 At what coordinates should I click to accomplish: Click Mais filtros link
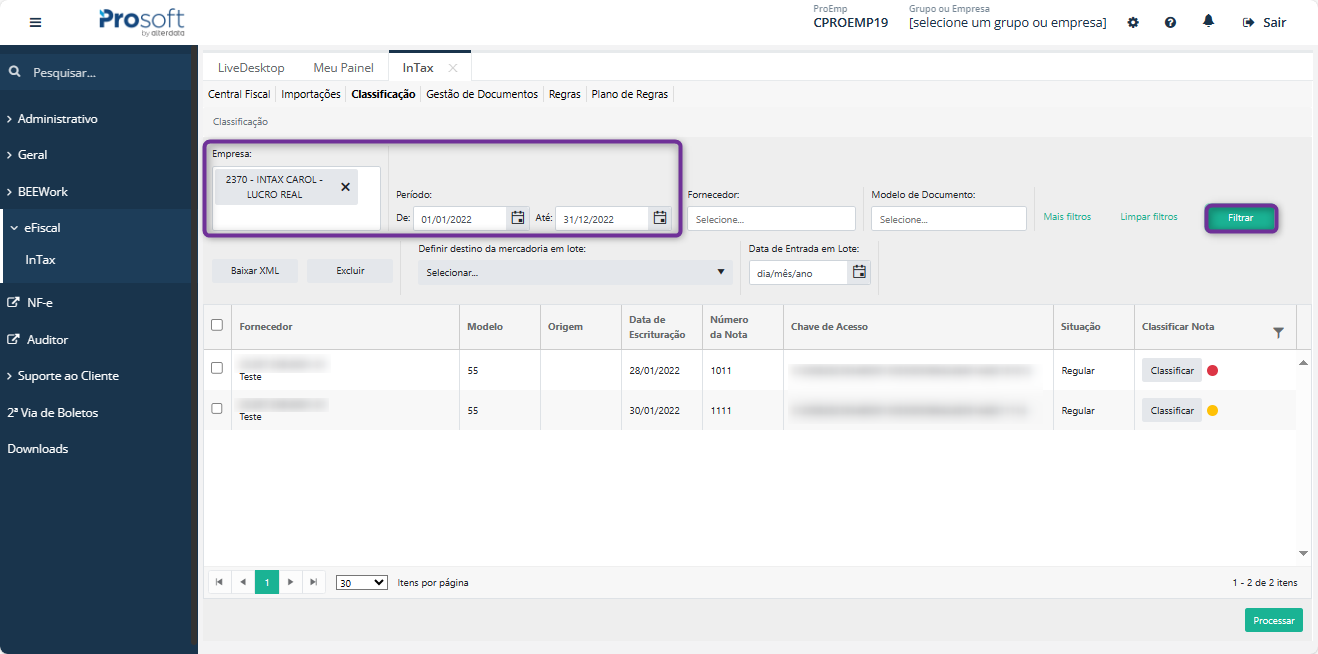point(1067,217)
